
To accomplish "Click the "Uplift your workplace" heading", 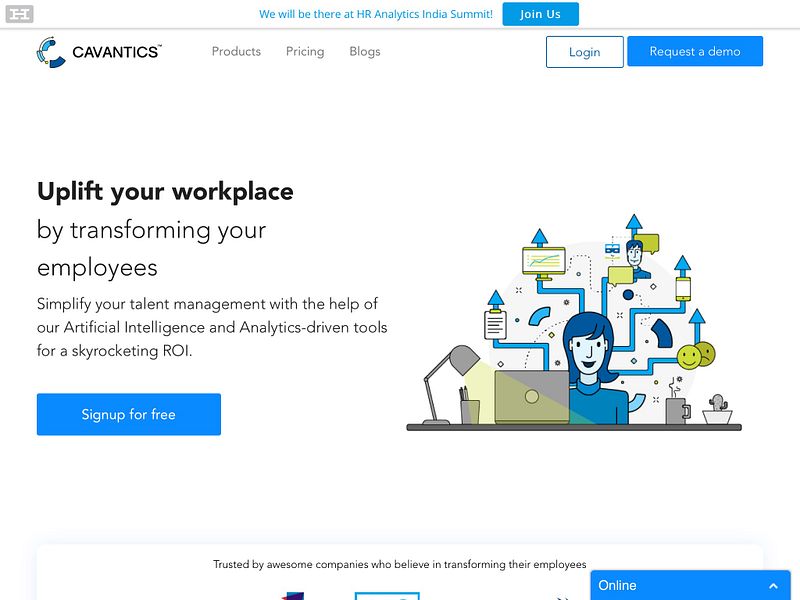I will pos(165,192).
